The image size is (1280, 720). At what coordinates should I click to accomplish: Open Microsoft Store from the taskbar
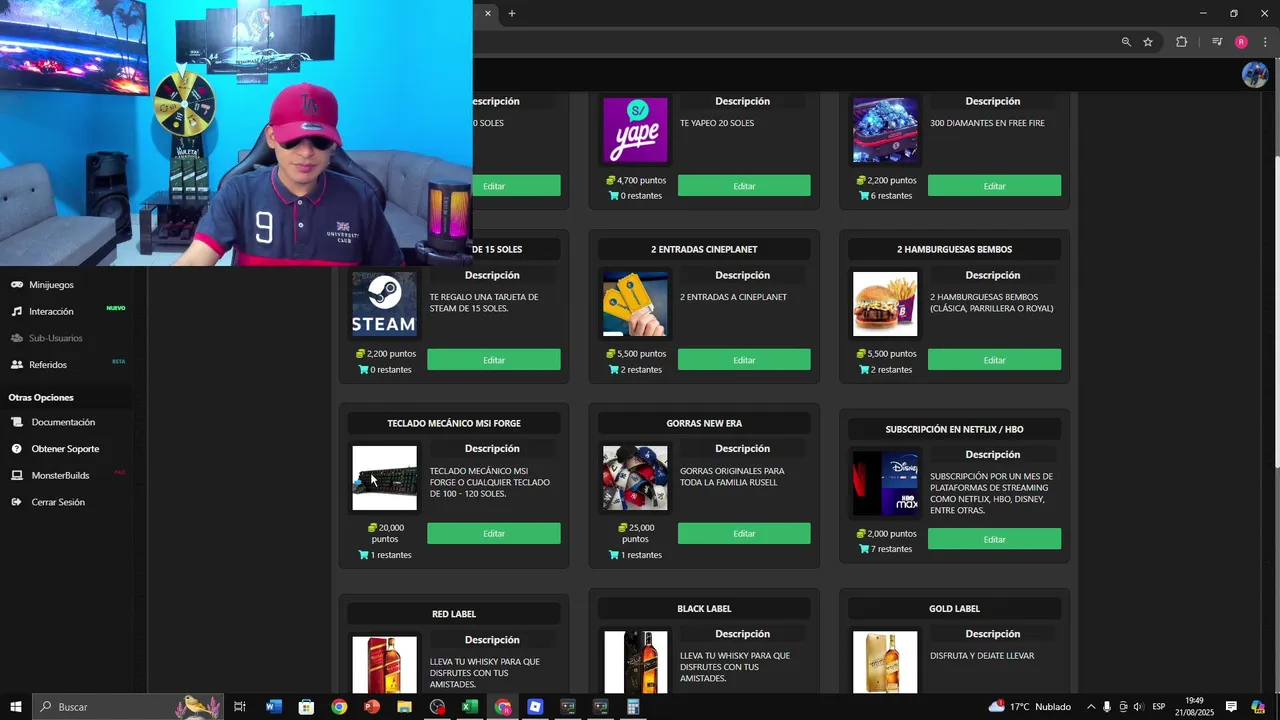pos(306,707)
